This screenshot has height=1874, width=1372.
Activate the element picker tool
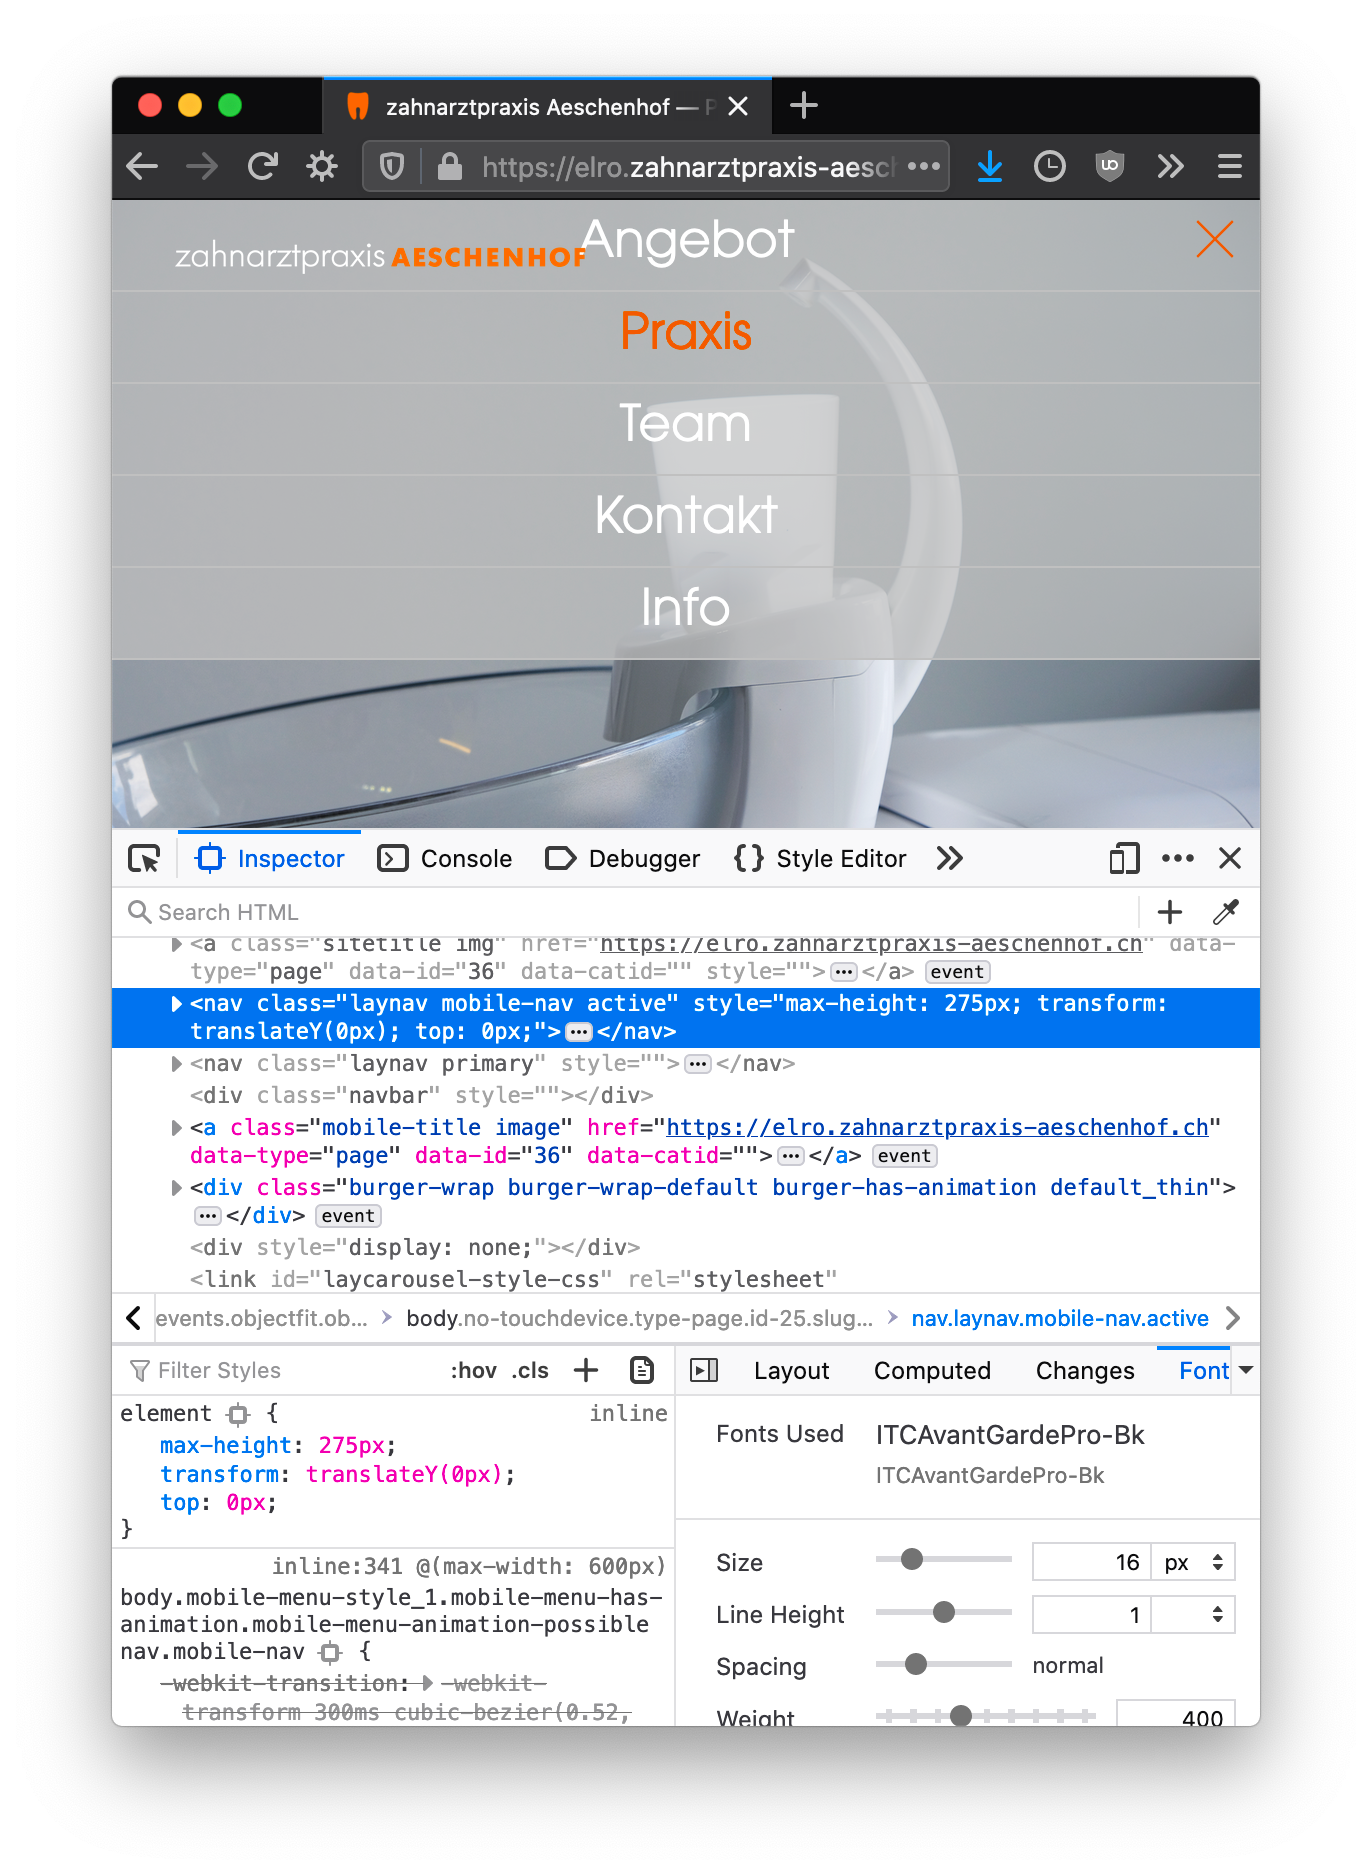click(144, 859)
